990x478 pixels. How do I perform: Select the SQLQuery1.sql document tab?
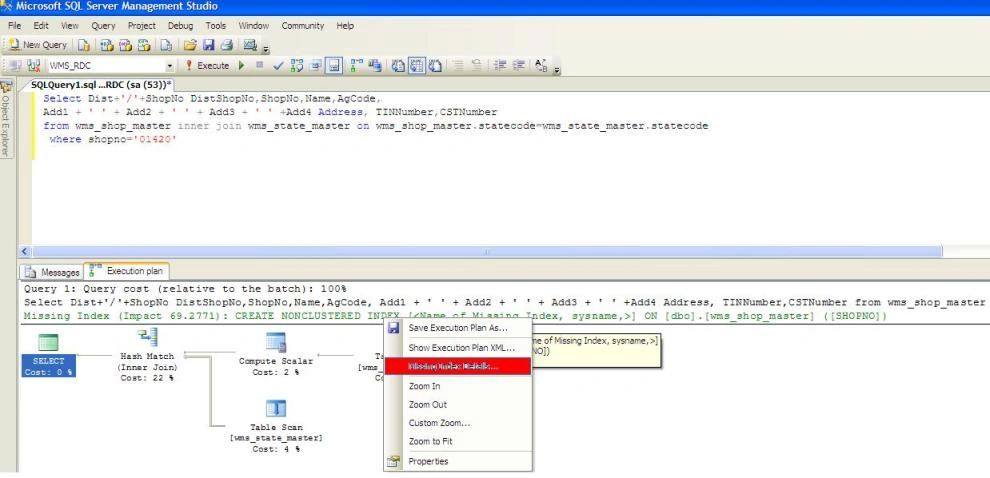click(101, 85)
